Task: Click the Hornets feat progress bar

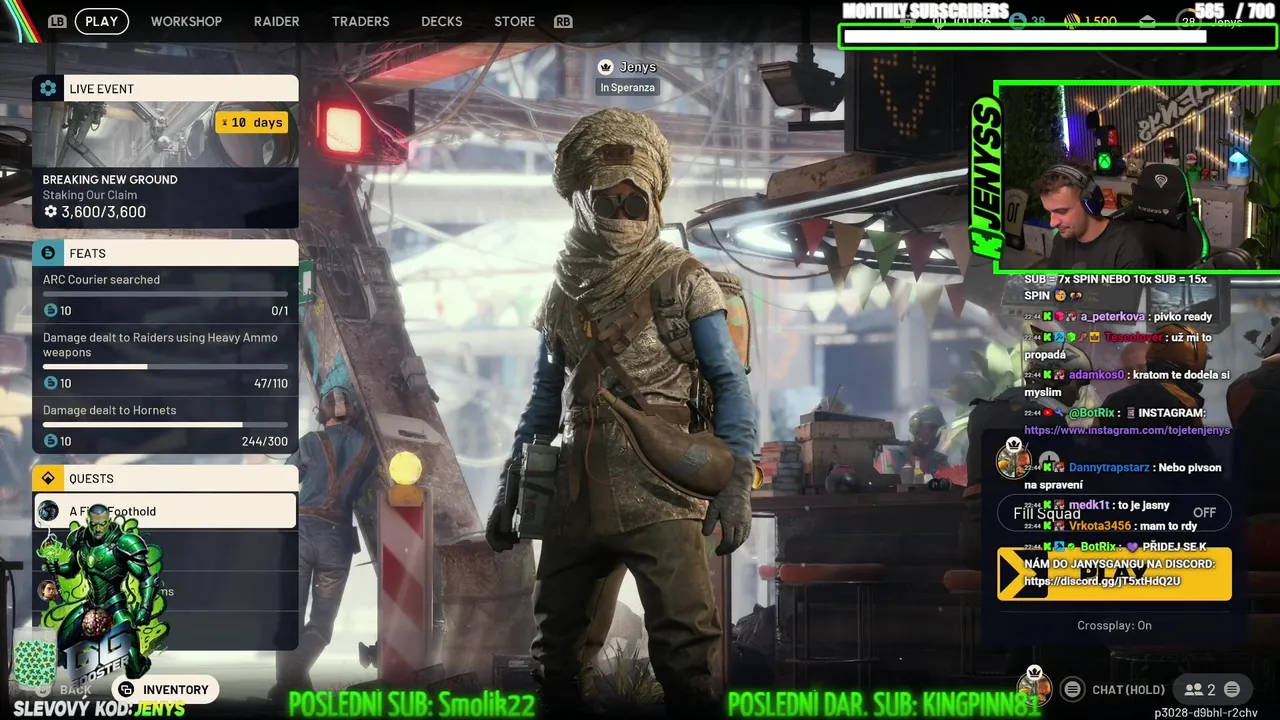Action: pyautogui.click(x=165, y=425)
